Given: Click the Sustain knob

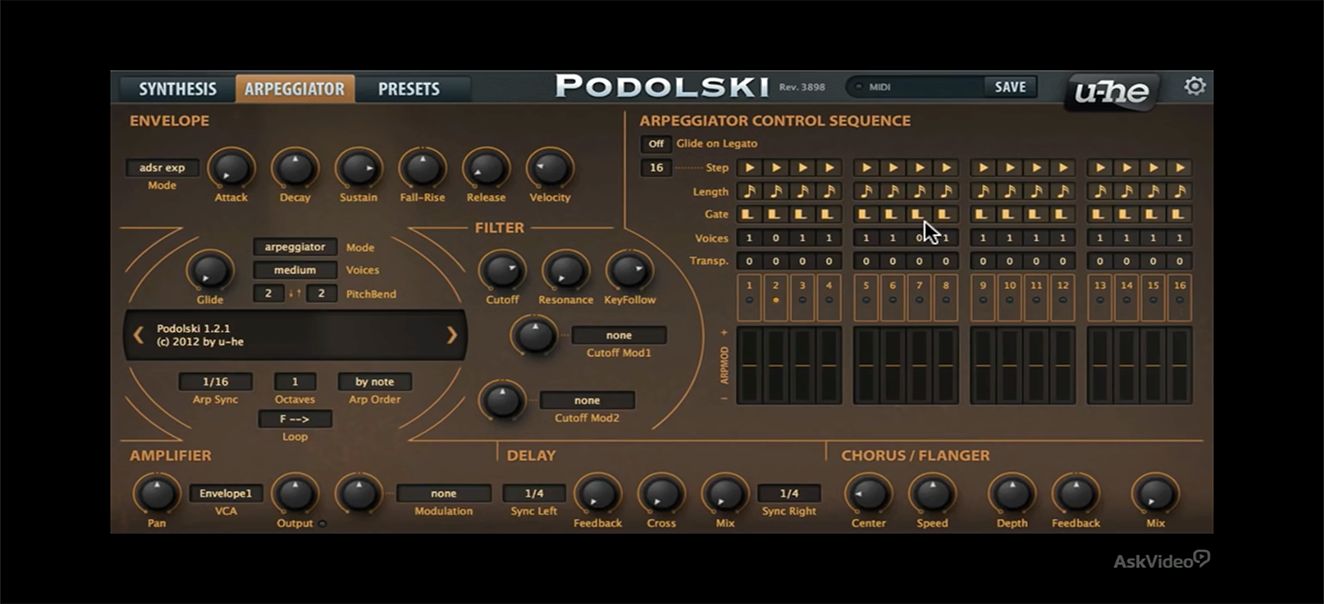Looking at the screenshot, I should [x=359, y=168].
